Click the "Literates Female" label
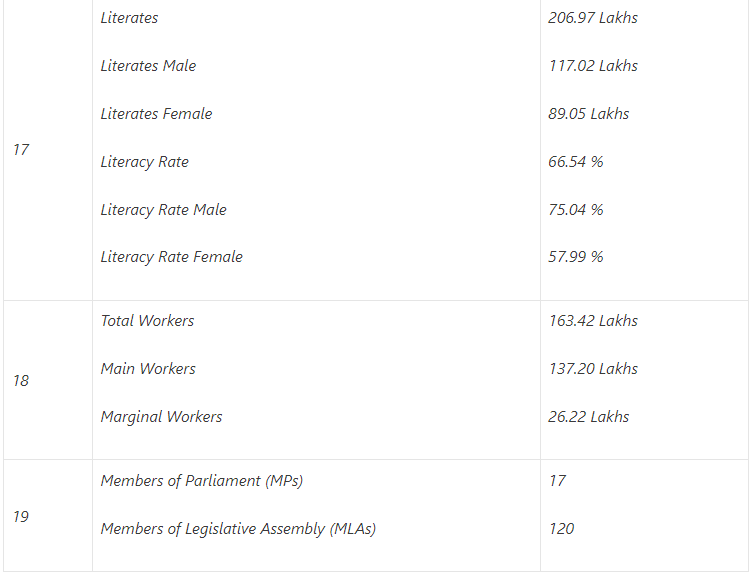This screenshot has height=577, width=752. 156,114
